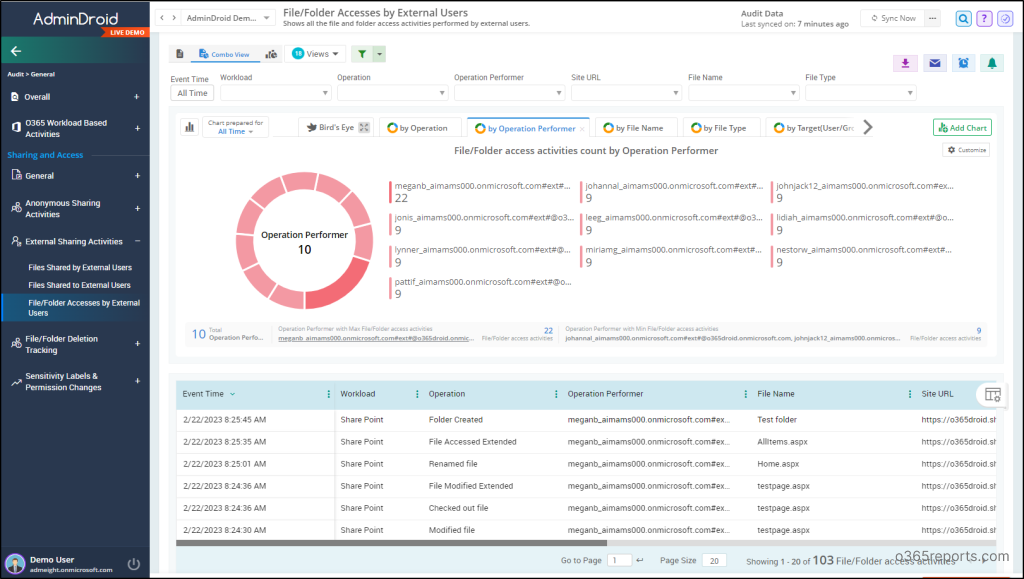This screenshot has width=1024, height=579.
Task: Expand Sensitivity Labels & Permission Changes section
Action: [x=137, y=381]
